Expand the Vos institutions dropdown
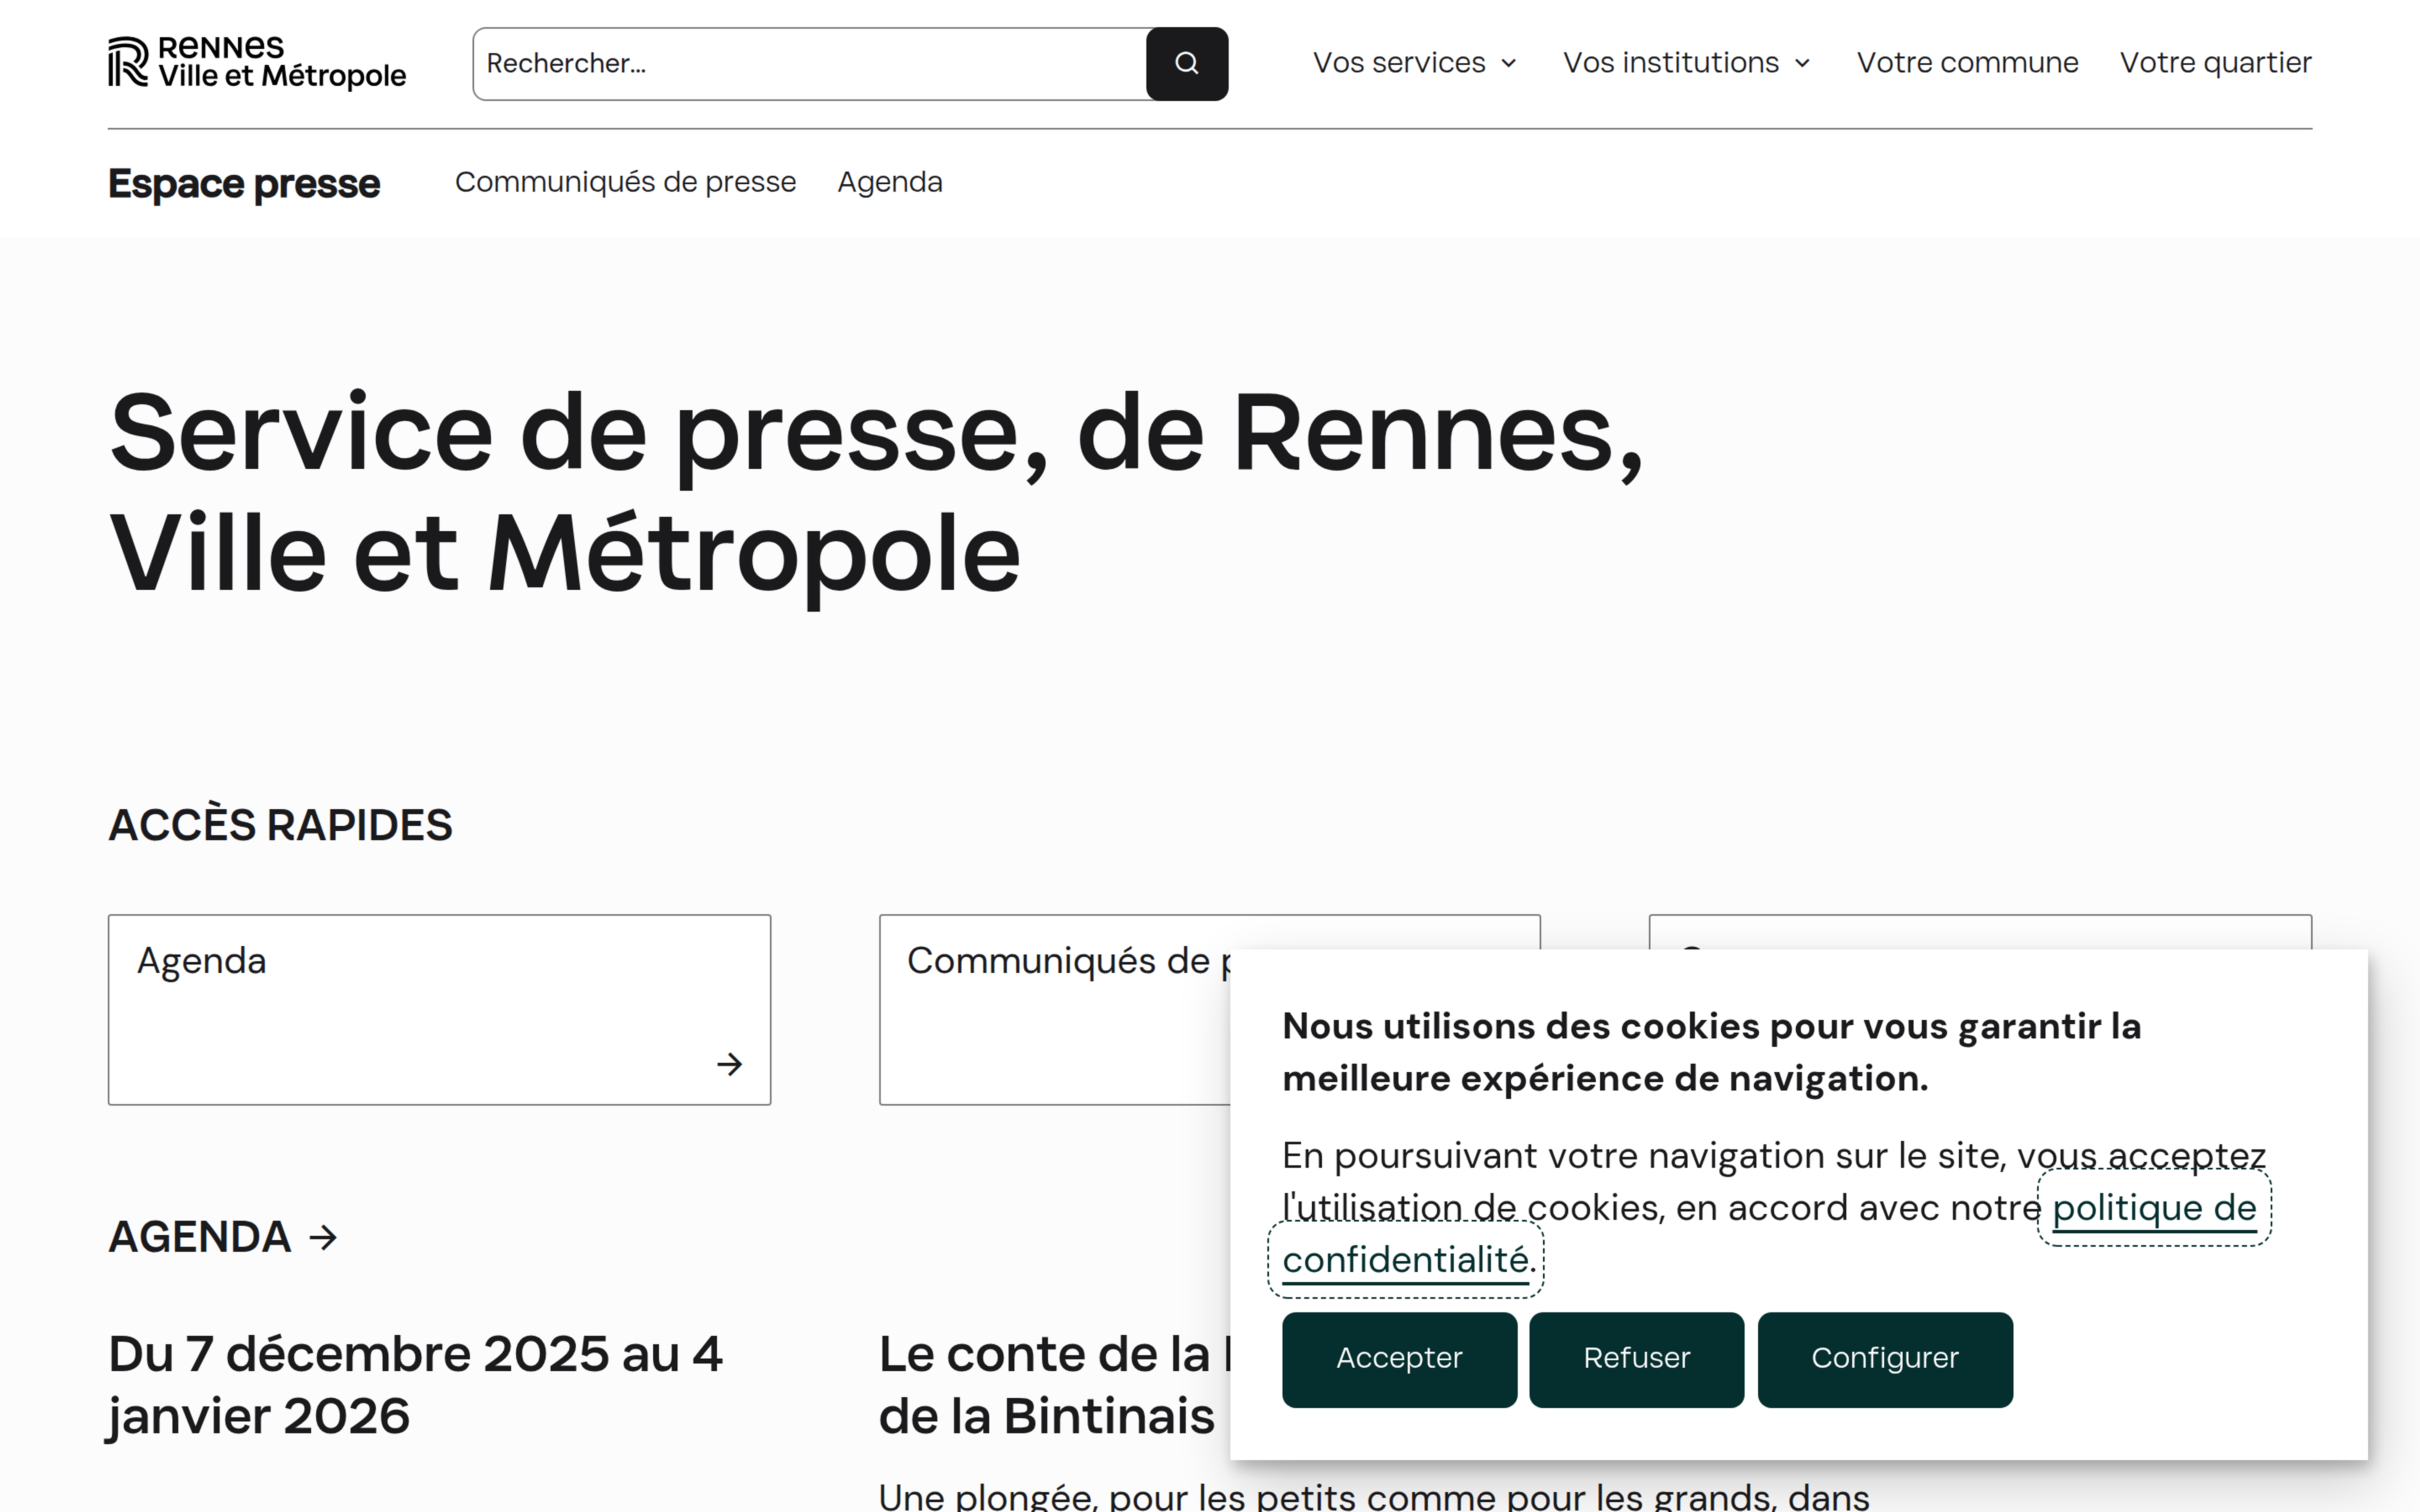Screen dimensions: 2420x1512 [x=1686, y=63]
